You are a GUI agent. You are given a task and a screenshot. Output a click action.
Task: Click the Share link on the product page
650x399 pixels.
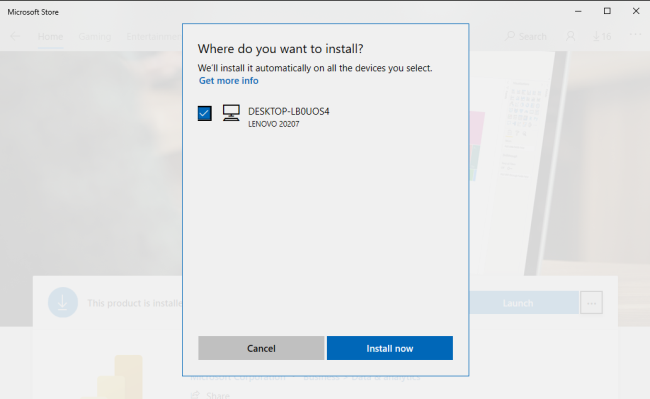(210, 395)
